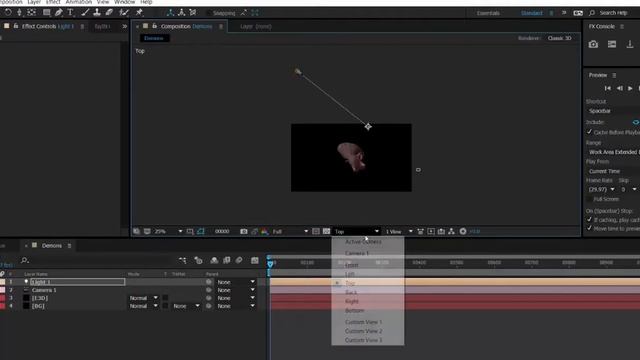Open blending Mode dropdown for [BG] layer
The image size is (640, 360).
pos(143,306)
